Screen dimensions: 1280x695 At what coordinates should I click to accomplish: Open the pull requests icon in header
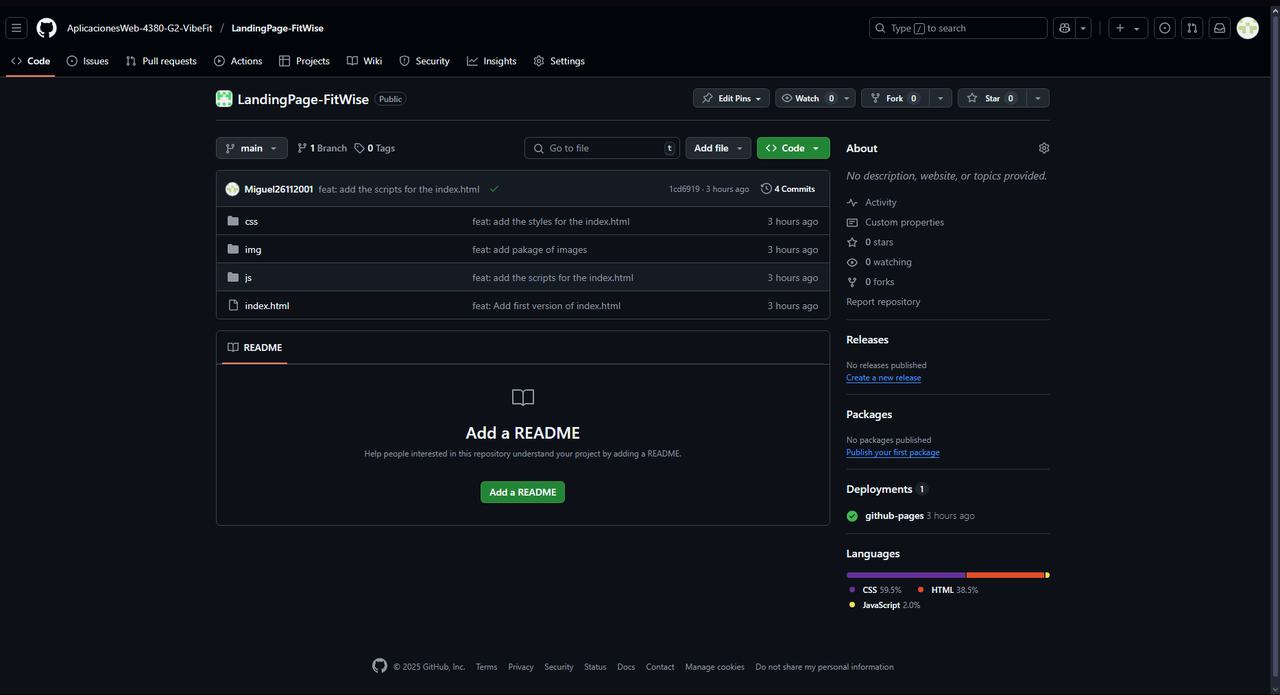pos(1192,28)
